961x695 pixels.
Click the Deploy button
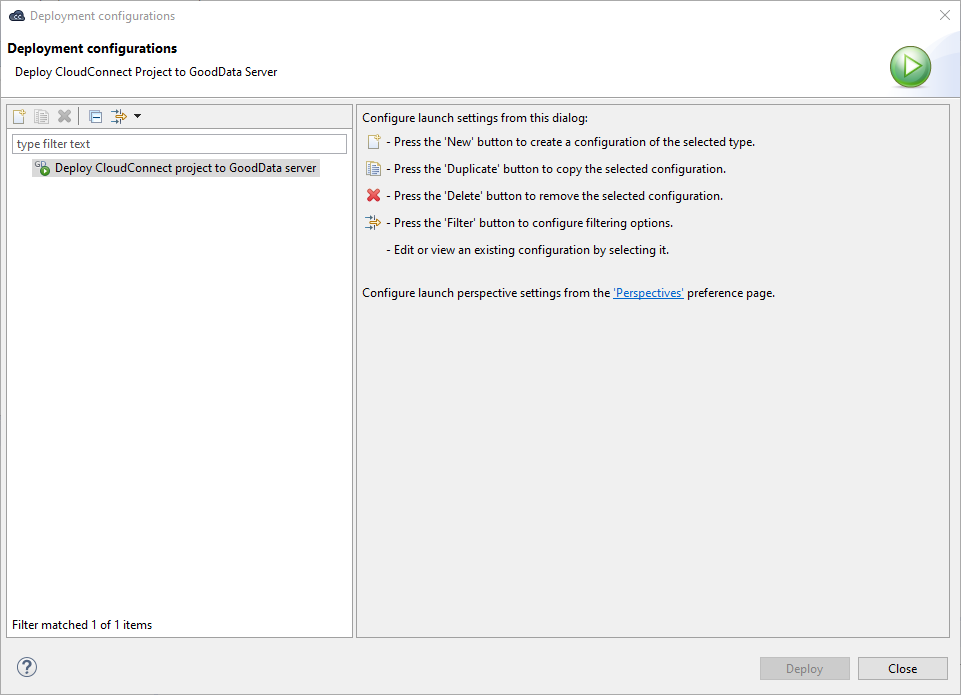coord(805,669)
